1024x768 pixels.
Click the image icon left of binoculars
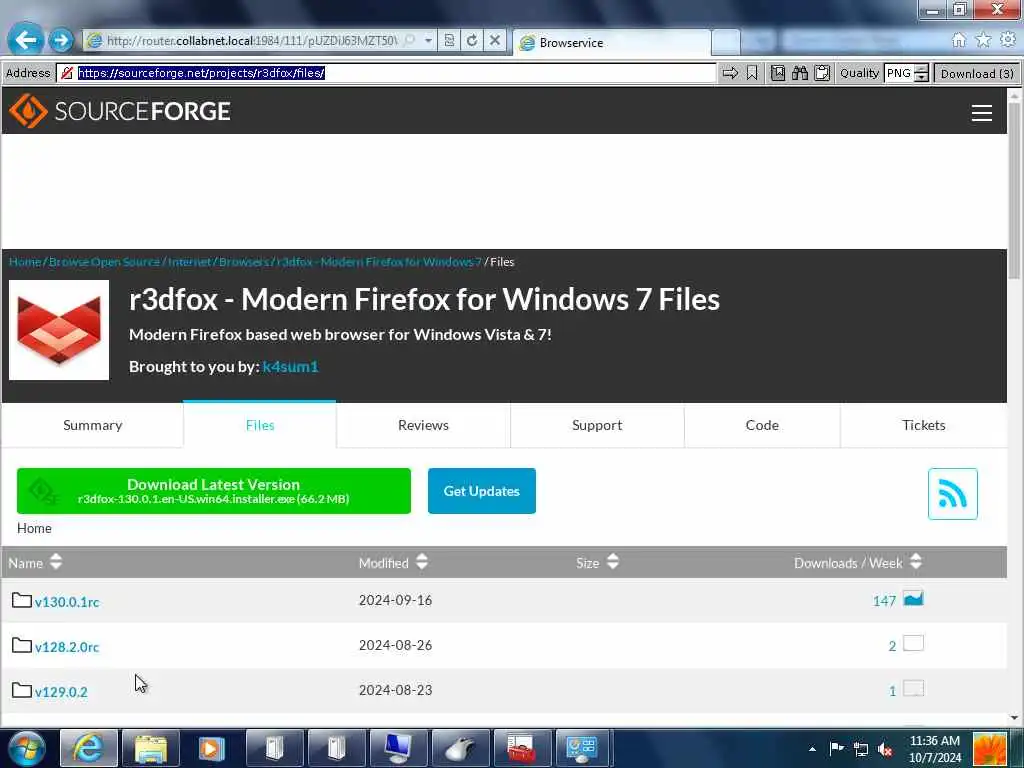[777, 73]
